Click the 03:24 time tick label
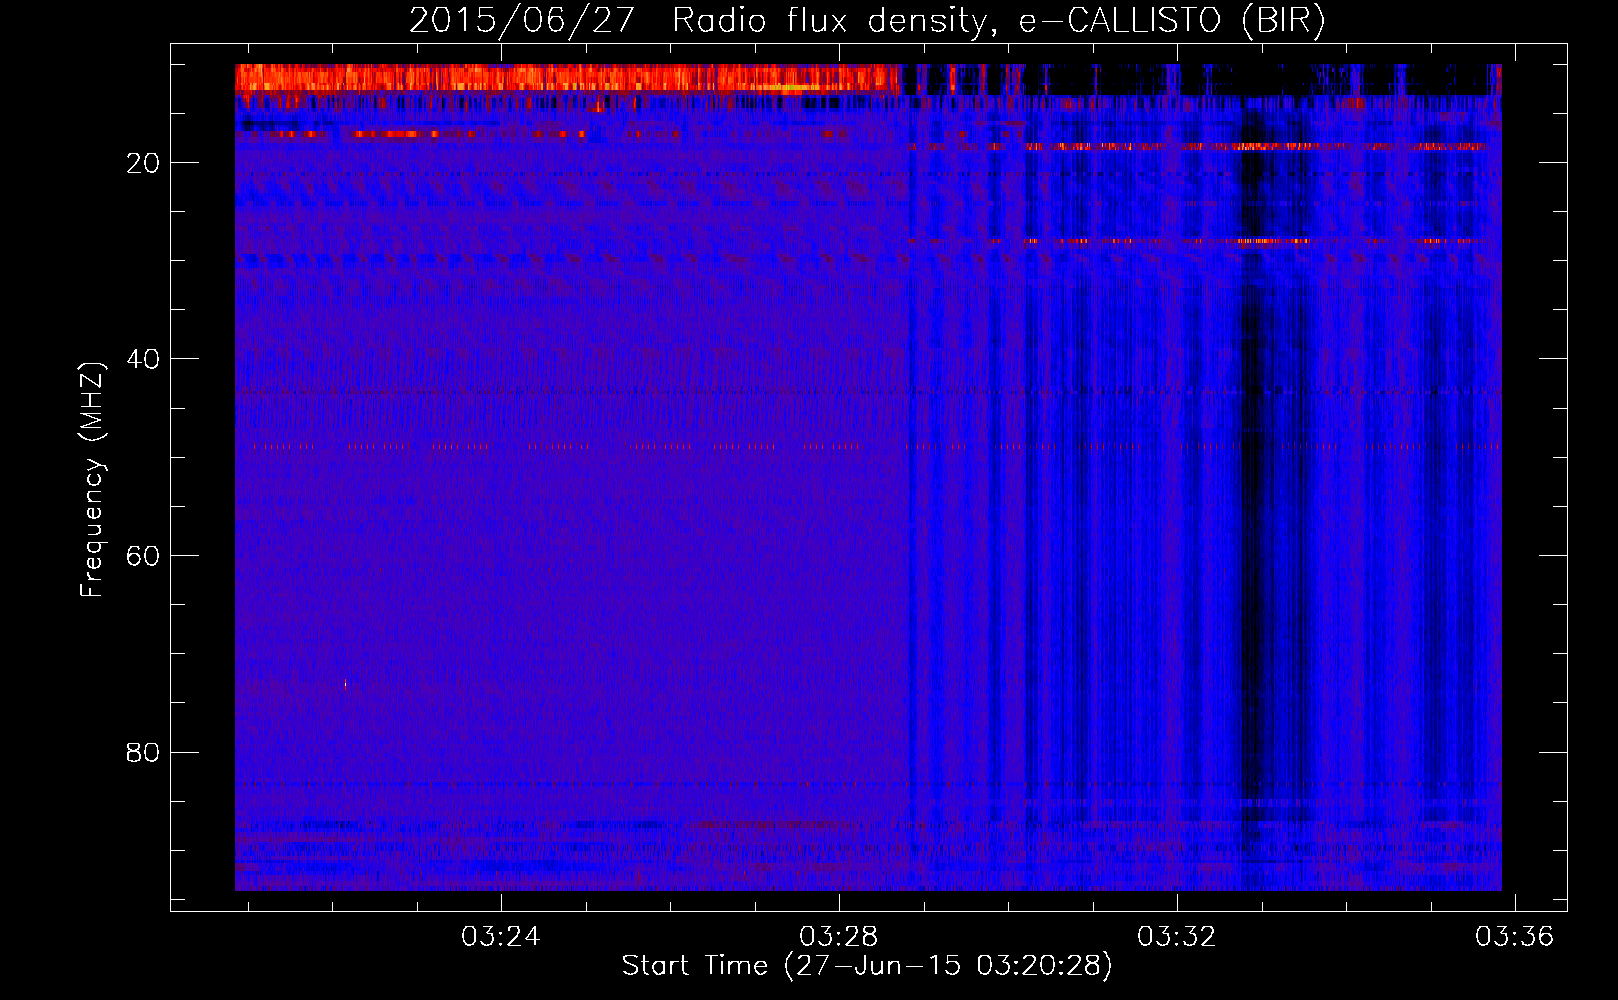The image size is (1618, 1000). click(500, 936)
